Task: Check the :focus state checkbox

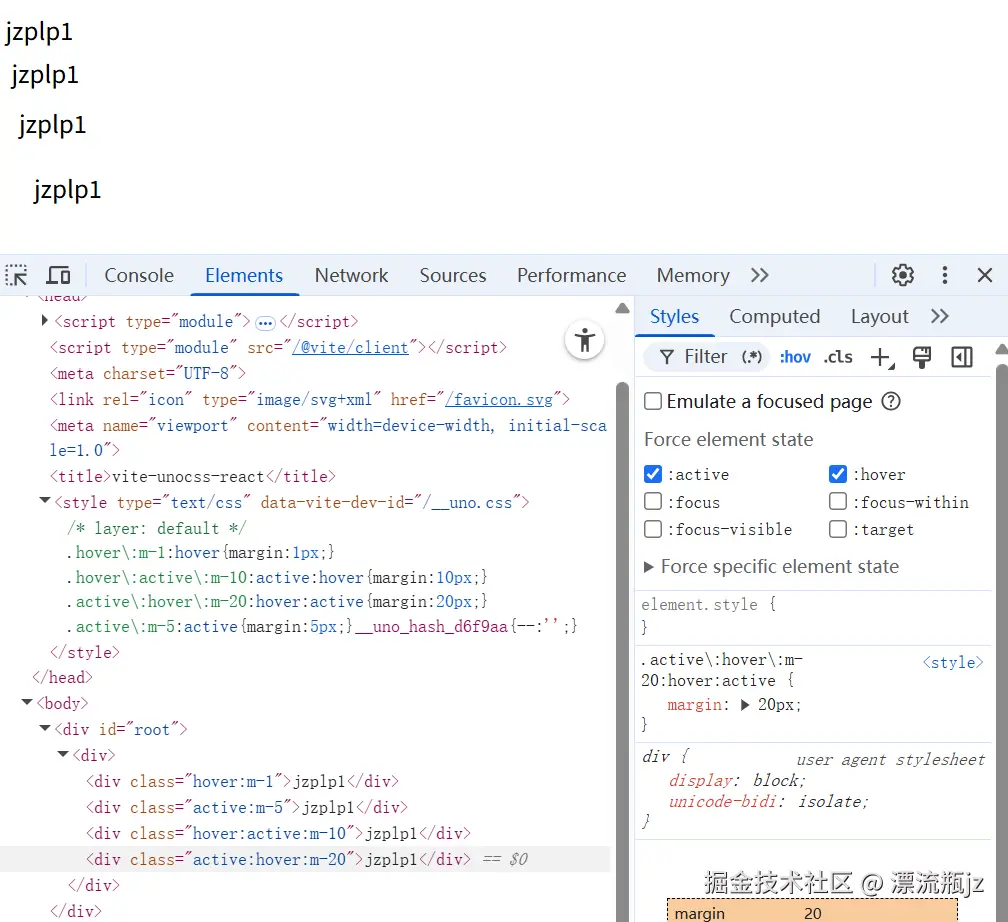Action: coord(652,502)
